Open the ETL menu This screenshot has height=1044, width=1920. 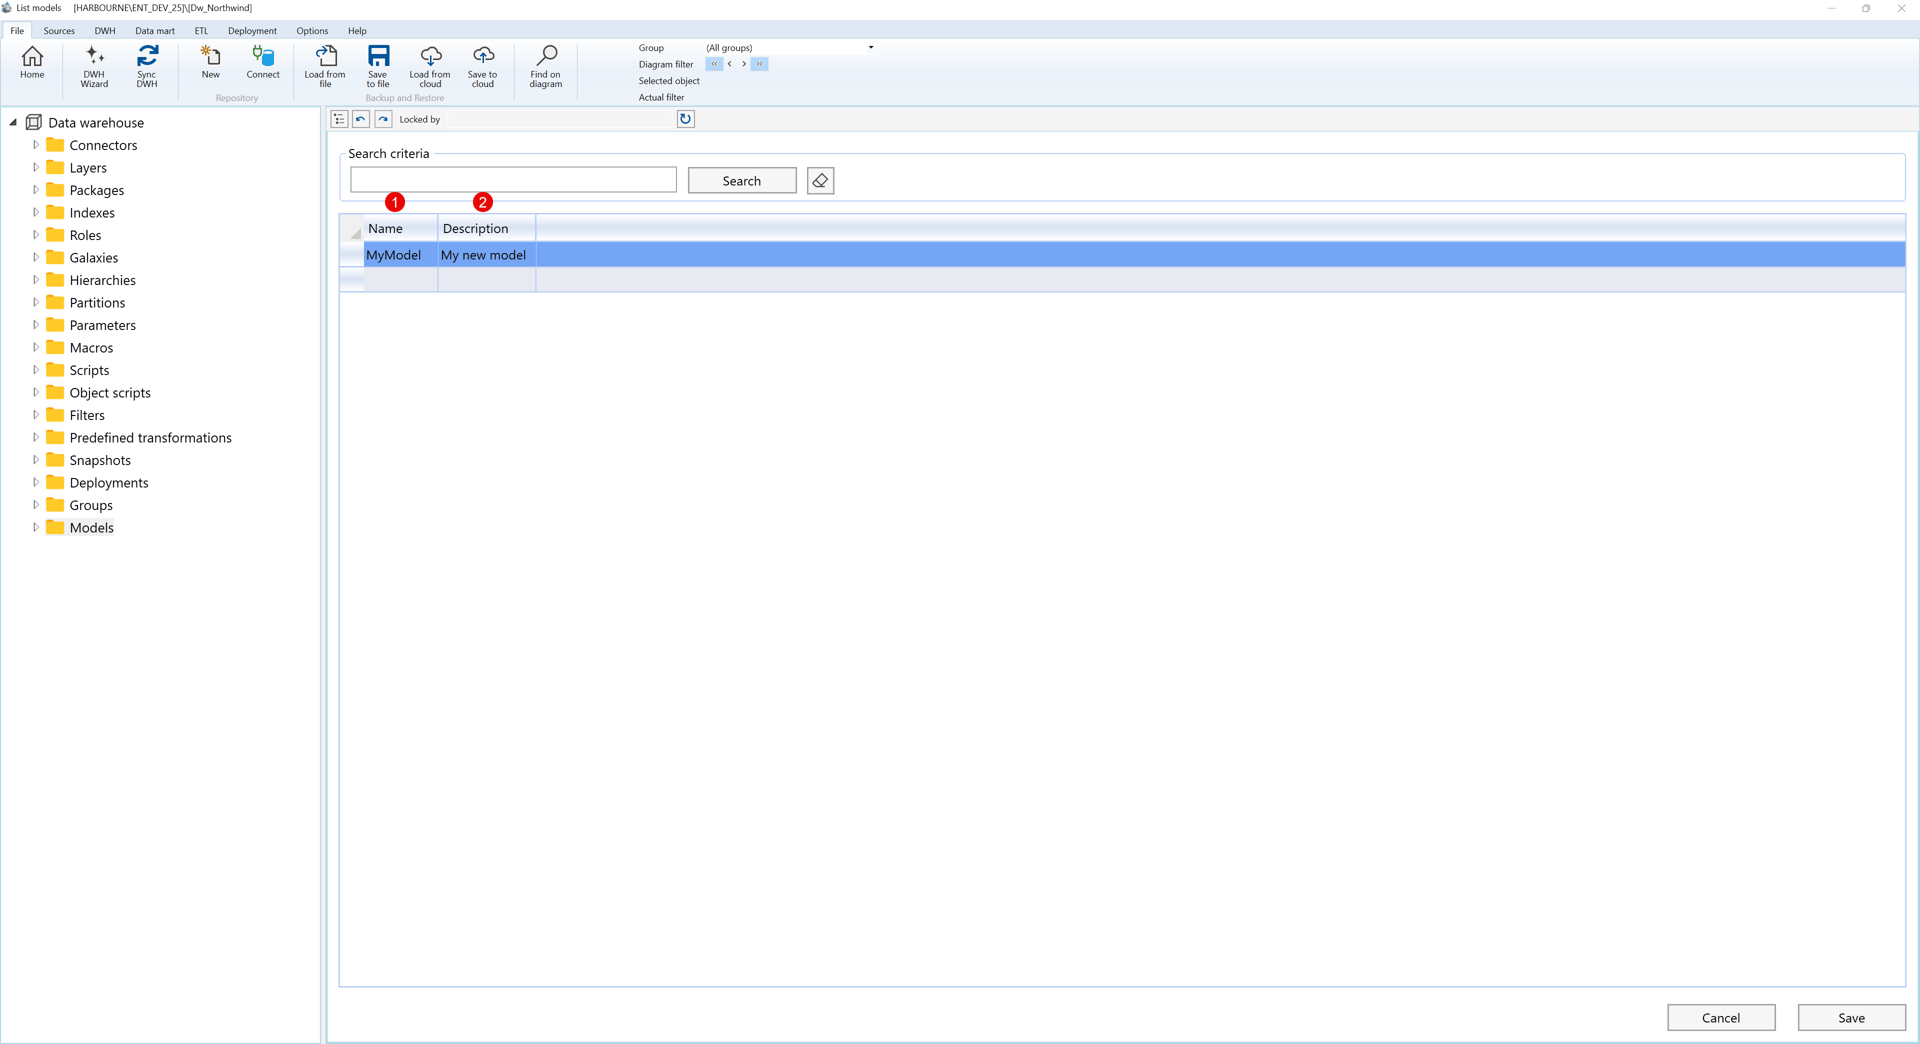(201, 30)
